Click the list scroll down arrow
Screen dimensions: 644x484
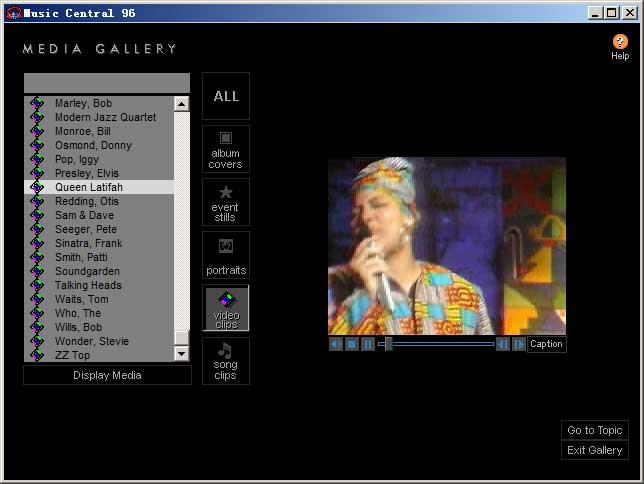pos(182,354)
